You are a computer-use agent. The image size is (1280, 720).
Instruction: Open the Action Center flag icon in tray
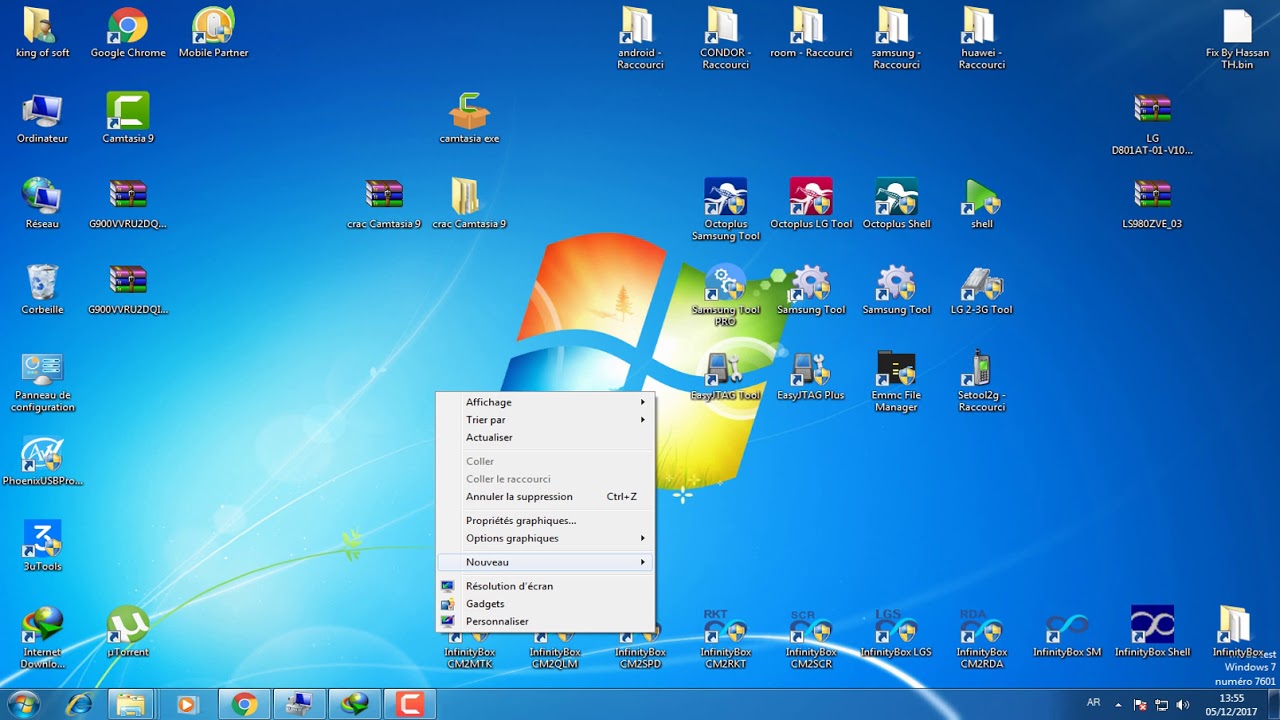pyautogui.click(x=1140, y=705)
